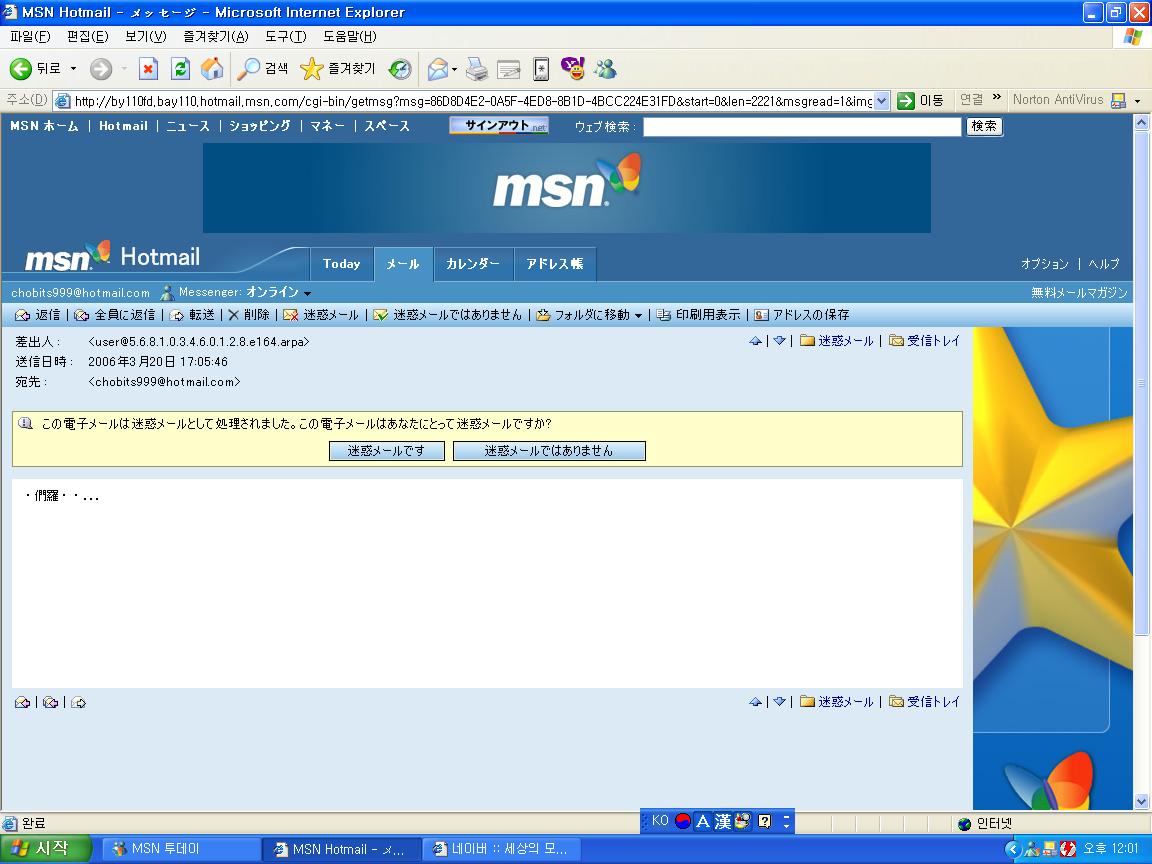The height and width of the screenshot is (864, 1152).
Task: Expand the Norton AntiVirus dropdown arrow
Action: pyautogui.click(x=1137, y=101)
